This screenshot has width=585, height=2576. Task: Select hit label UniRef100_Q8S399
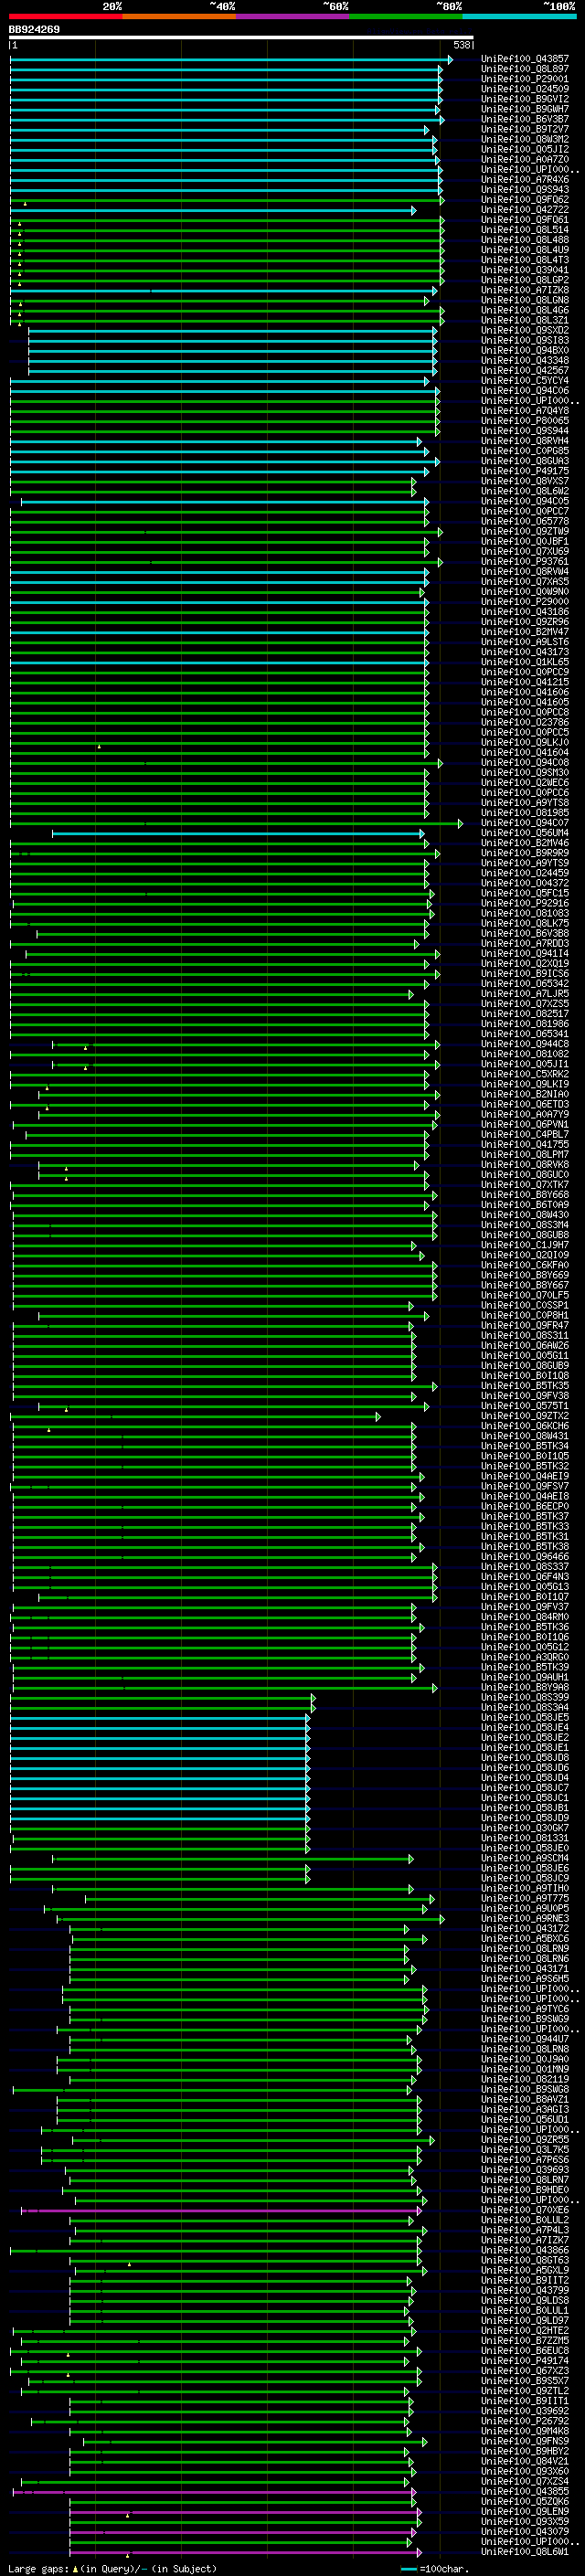[x=524, y=1697]
